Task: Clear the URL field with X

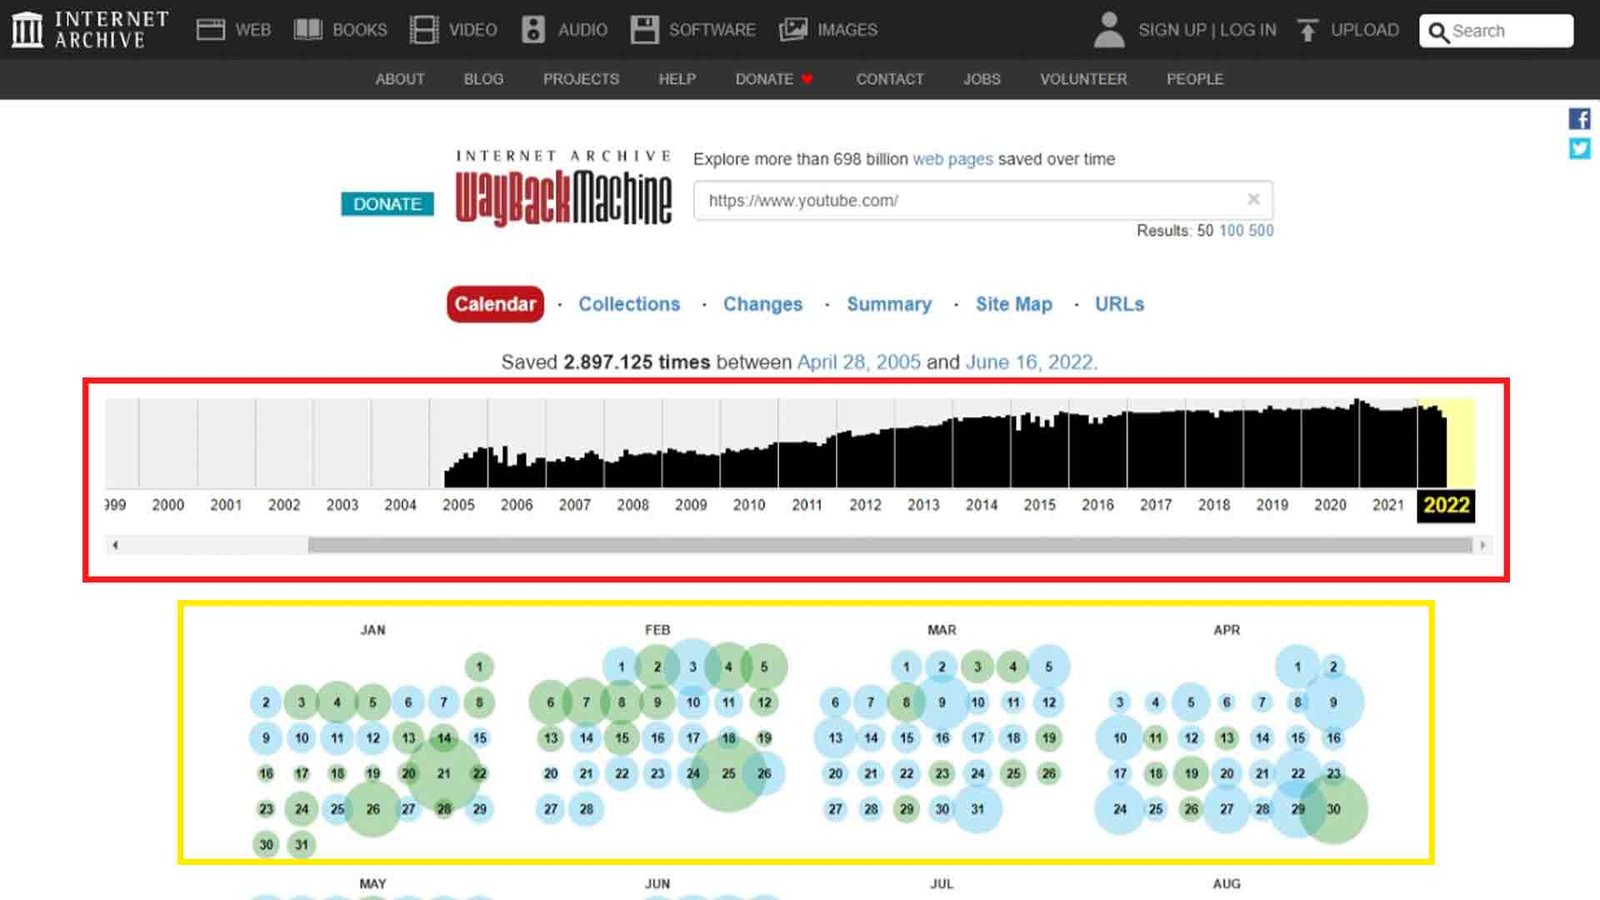Action: click(x=1253, y=199)
